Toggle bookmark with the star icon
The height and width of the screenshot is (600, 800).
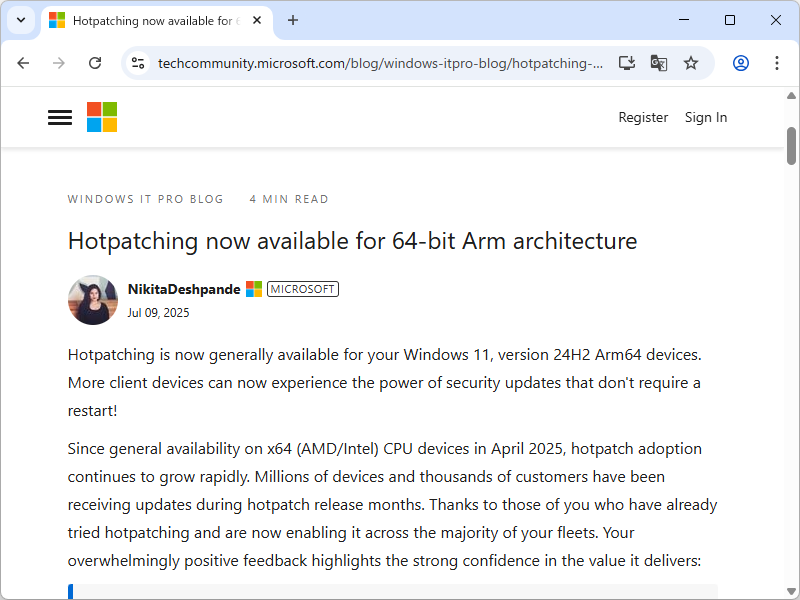tap(691, 62)
